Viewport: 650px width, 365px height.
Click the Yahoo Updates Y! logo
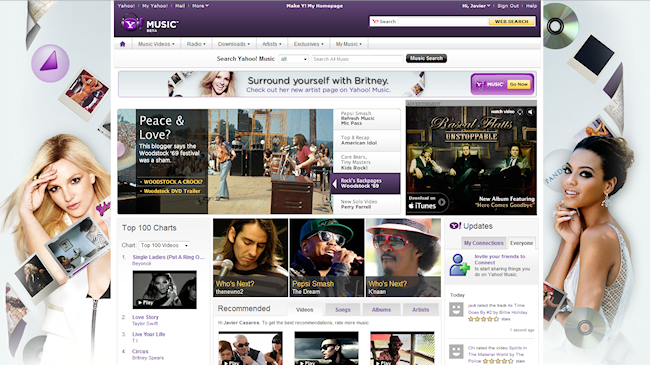pyautogui.click(x=455, y=226)
